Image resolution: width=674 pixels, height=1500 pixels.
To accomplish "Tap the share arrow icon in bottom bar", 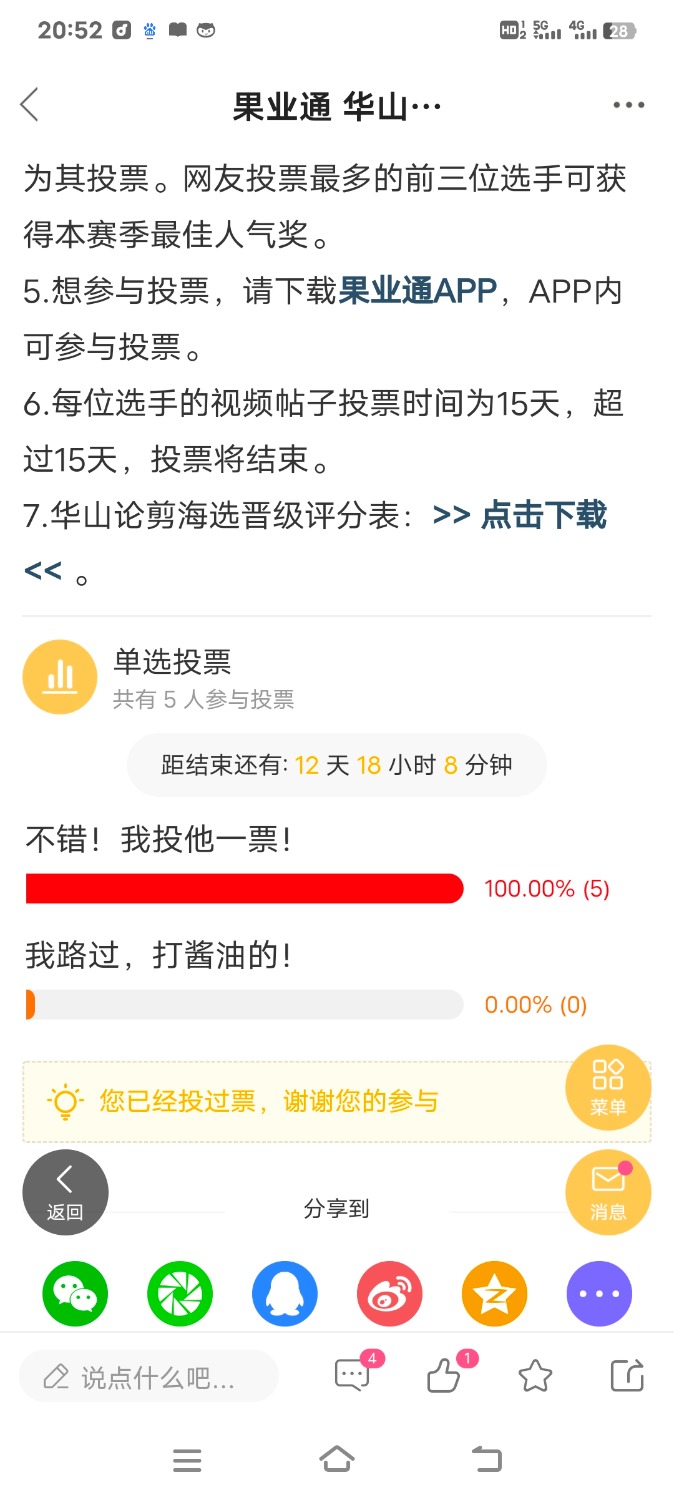I will pos(627,1377).
